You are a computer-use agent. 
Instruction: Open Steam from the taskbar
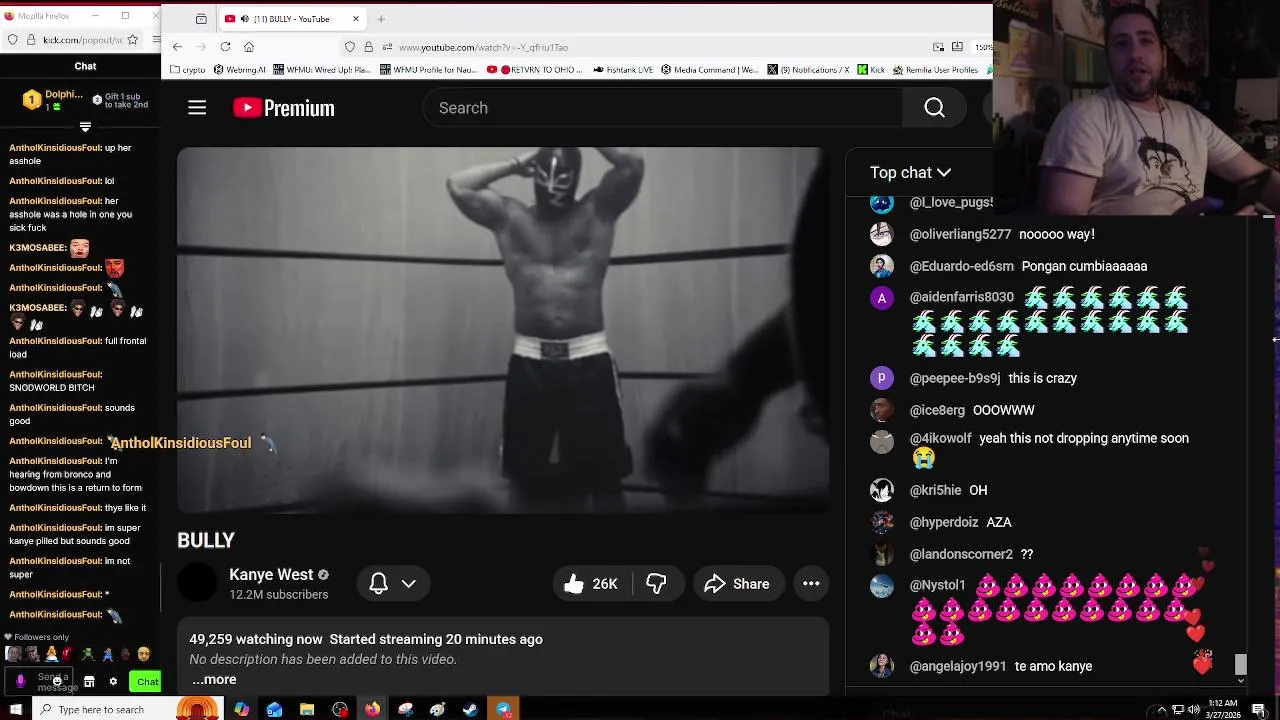point(470,709)
